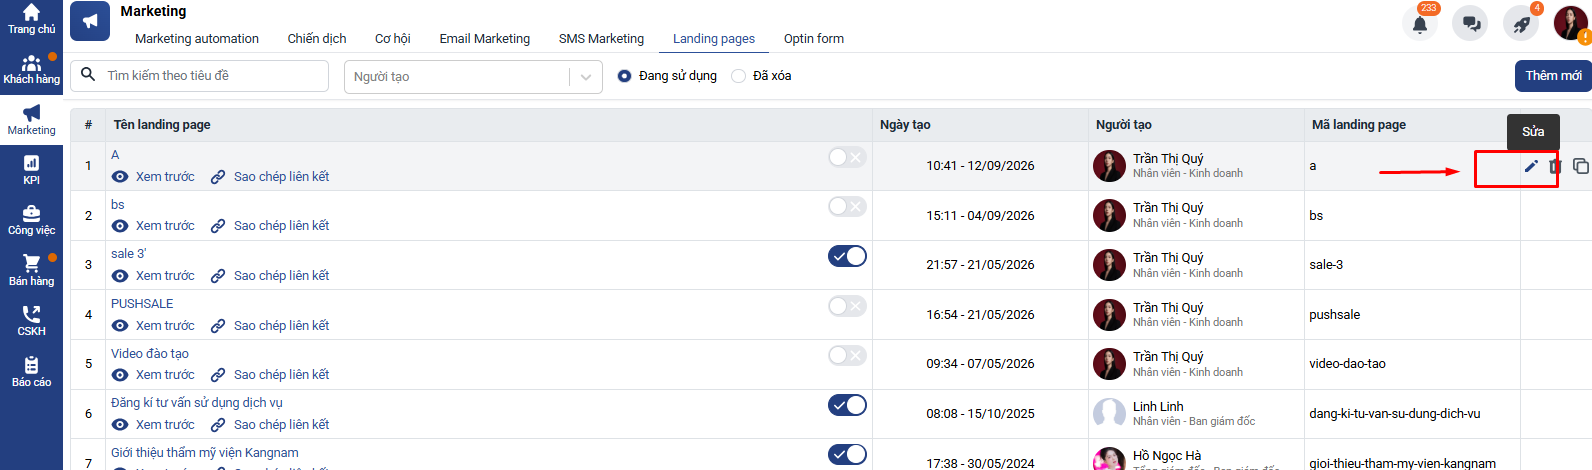Click the Thêm mới button
Viewport: 1592px width, 470px height.
1553,76
